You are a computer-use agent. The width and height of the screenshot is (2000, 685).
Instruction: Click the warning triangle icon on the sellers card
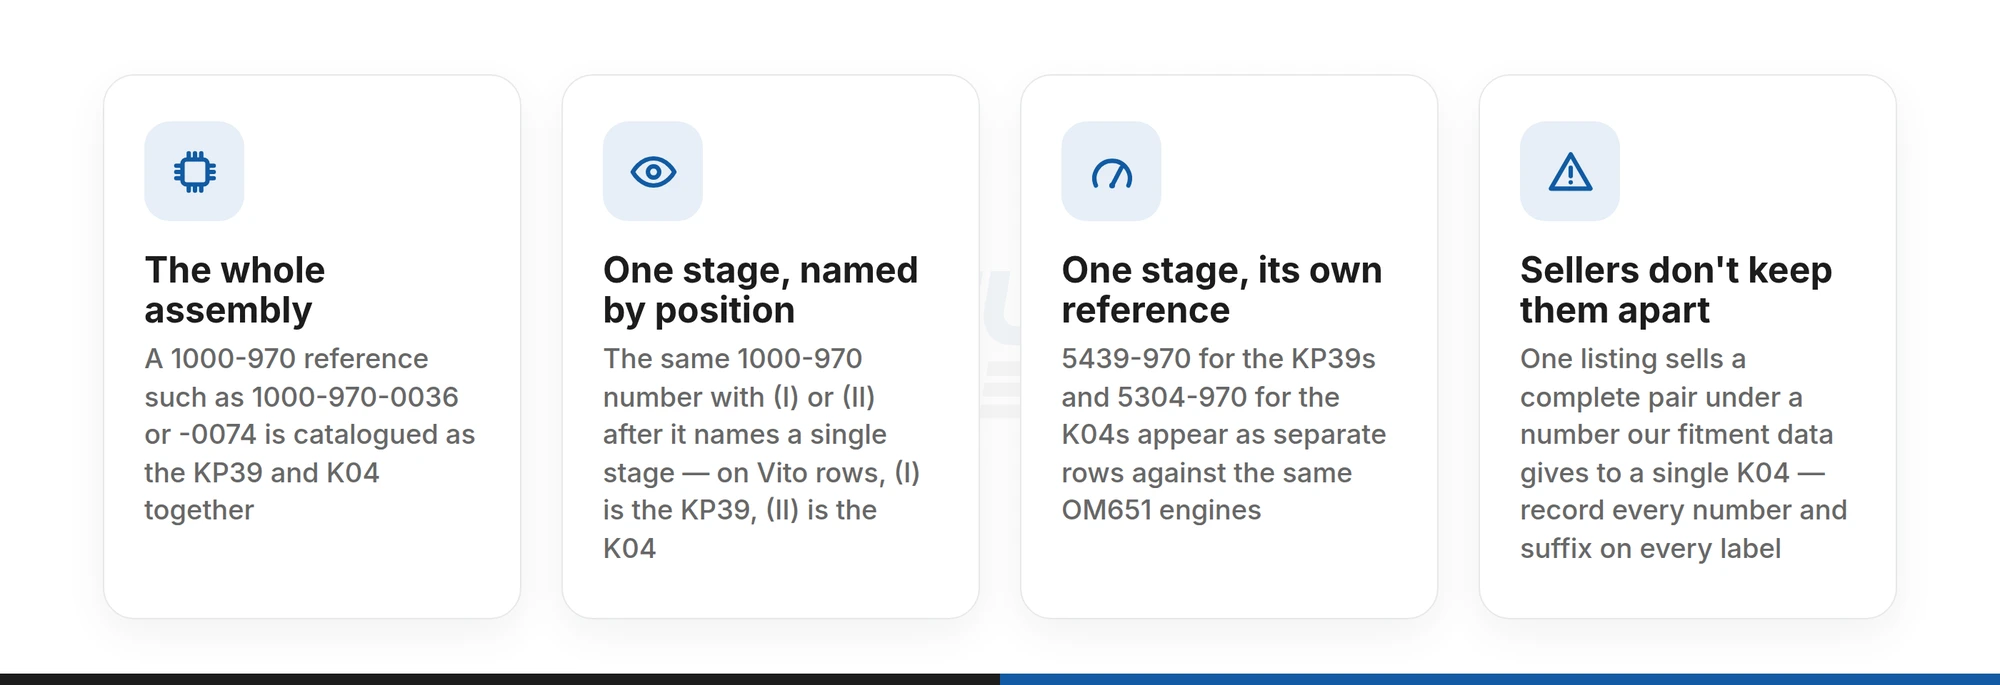pyautogui.click(x=1570, y=172)
